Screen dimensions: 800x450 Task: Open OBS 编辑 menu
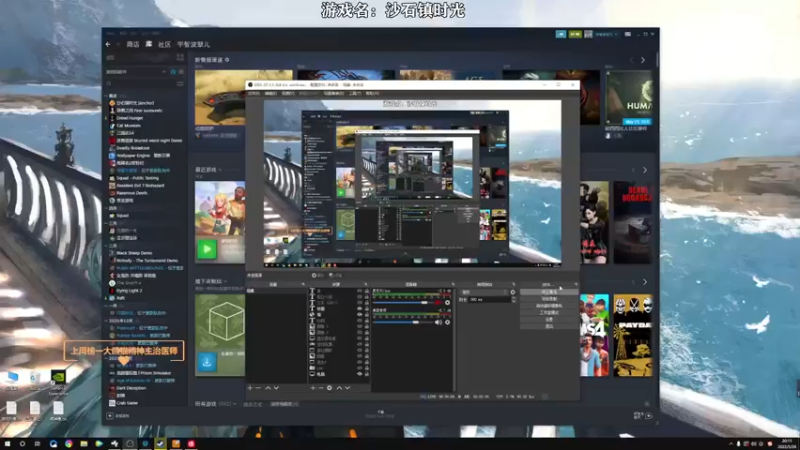270,93
